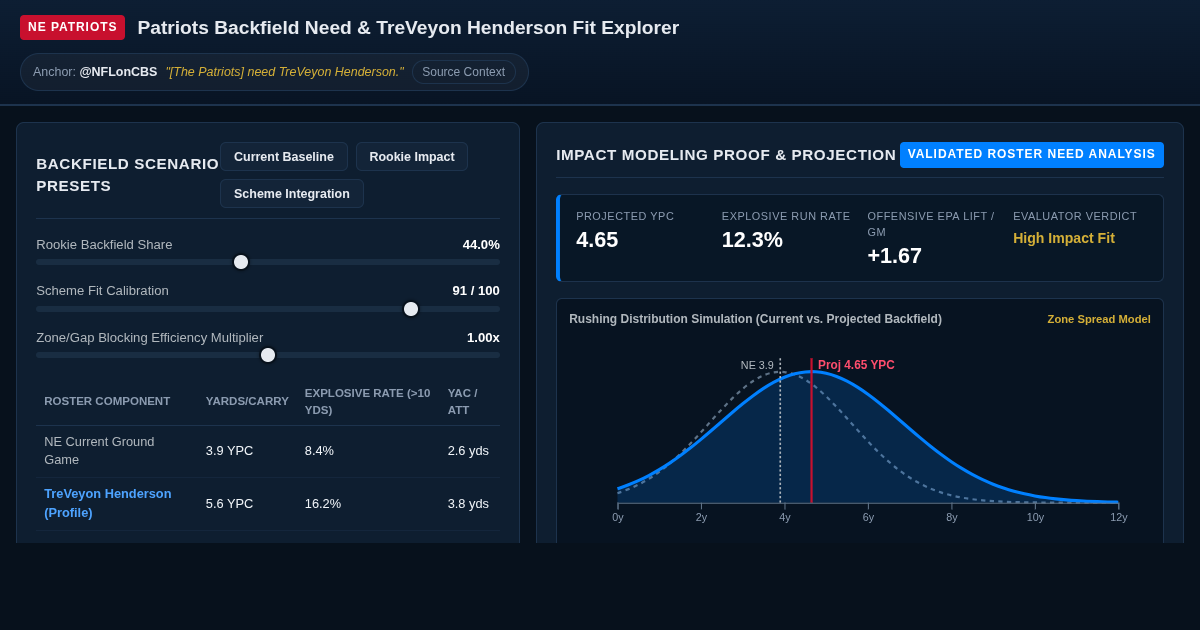The width and height of the screenshot is (1200, 630).
Task: Select the Scheme Integration preset
Action: tap(292, 194)
